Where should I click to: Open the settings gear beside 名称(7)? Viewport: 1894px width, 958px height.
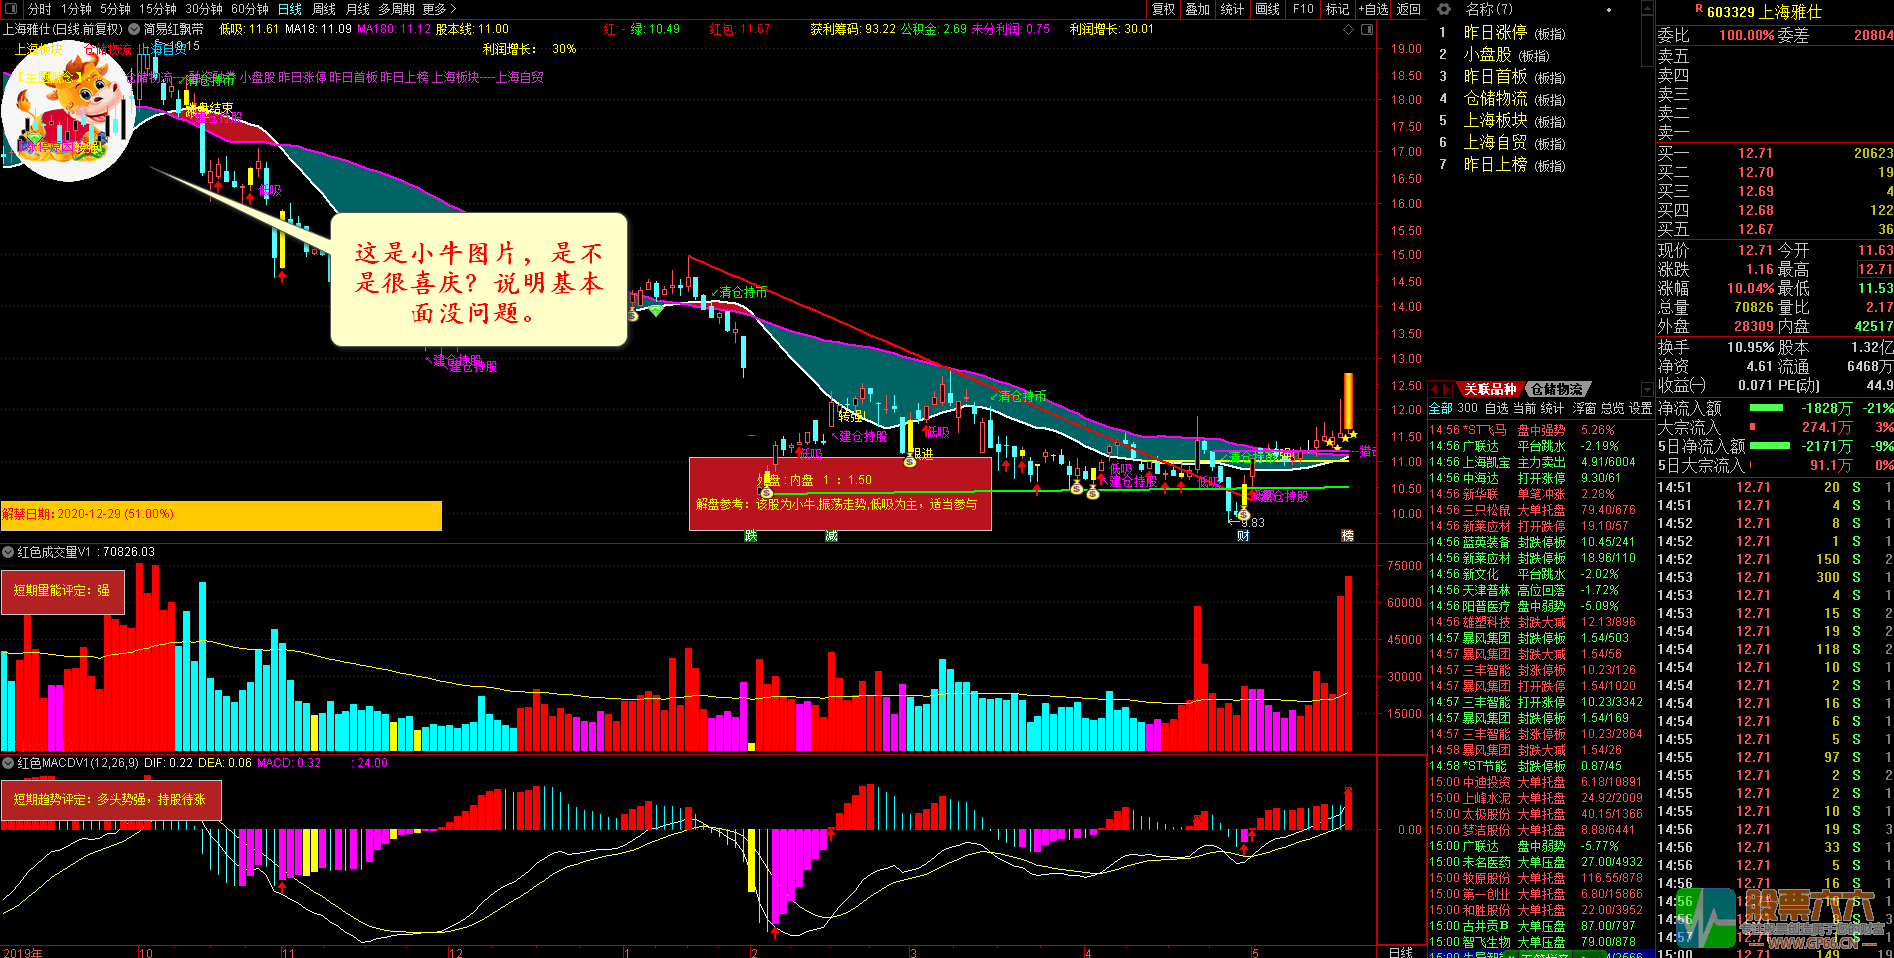pyautogui.click(x=1444, y=9)
